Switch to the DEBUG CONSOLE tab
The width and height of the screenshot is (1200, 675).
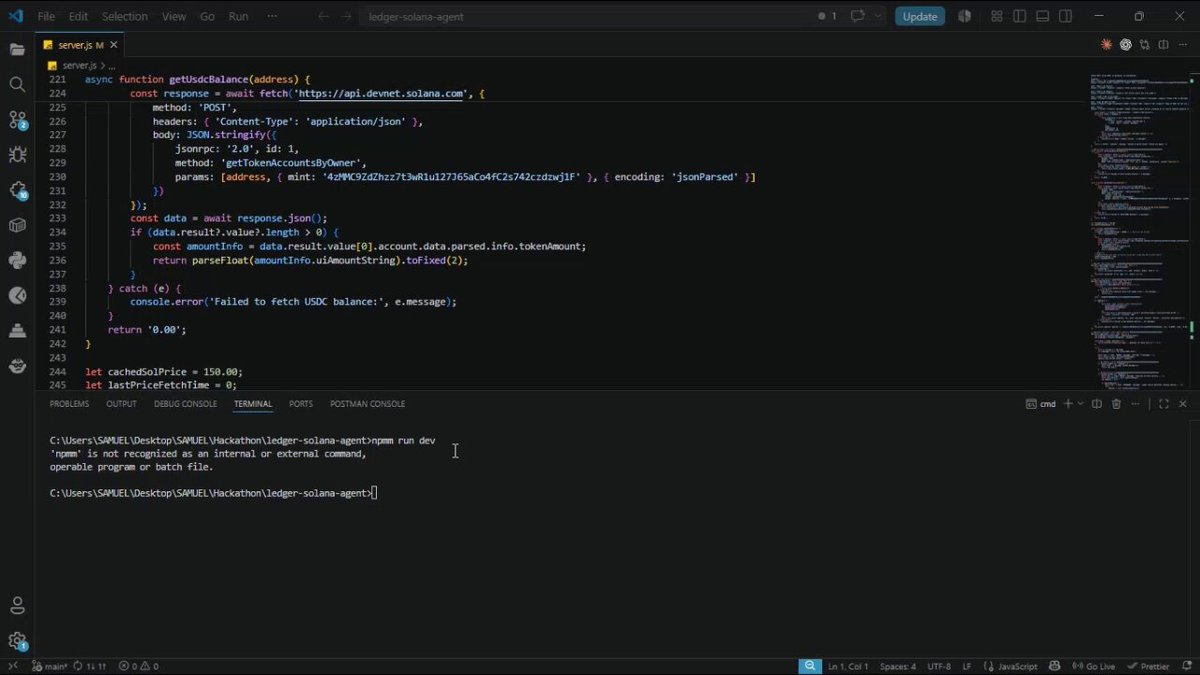point(185,404)
